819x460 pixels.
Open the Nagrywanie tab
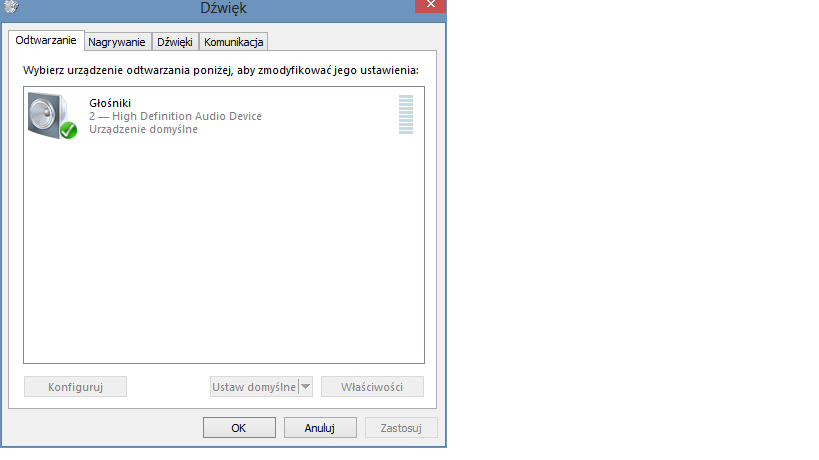116,42
